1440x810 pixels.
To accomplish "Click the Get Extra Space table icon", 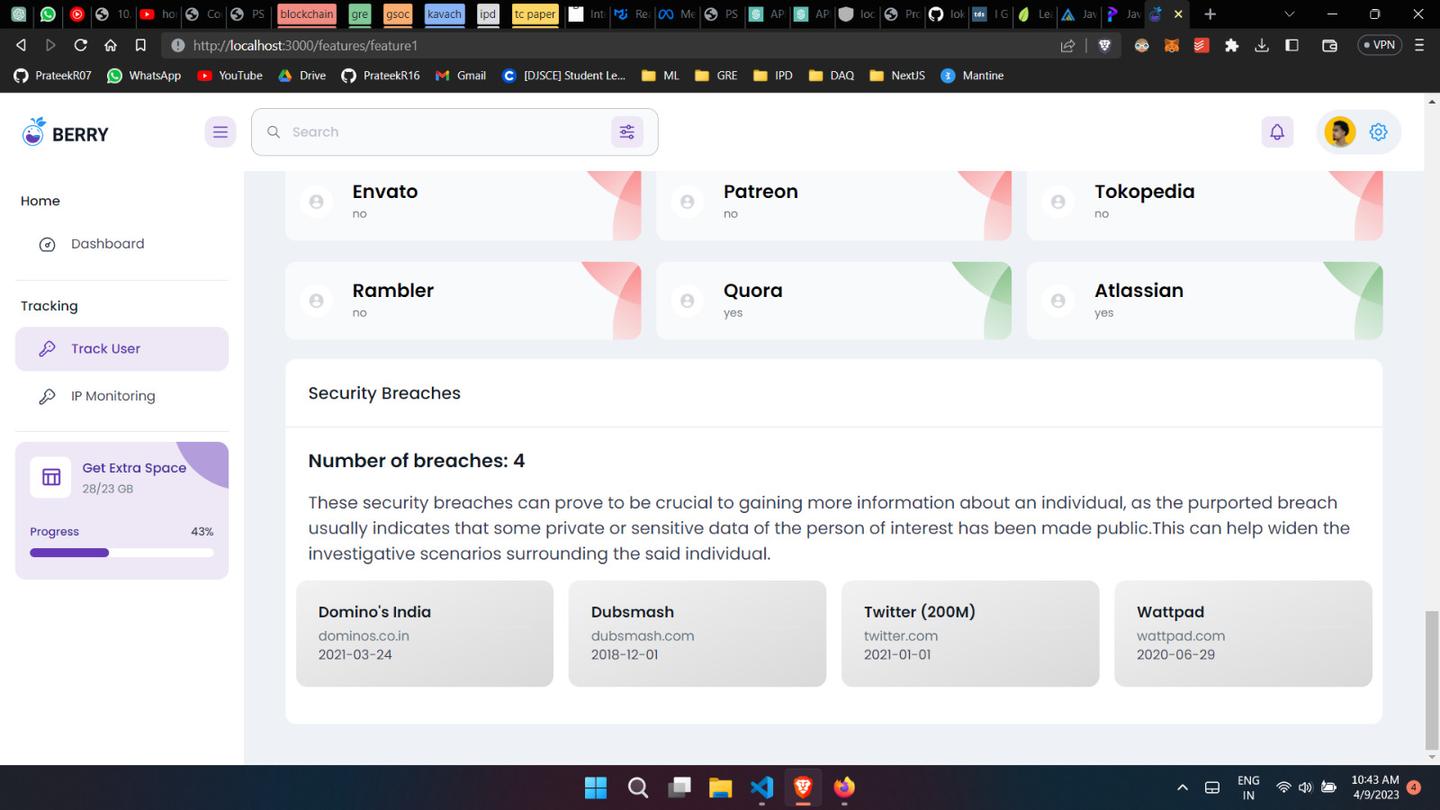I will click(51, 477).
